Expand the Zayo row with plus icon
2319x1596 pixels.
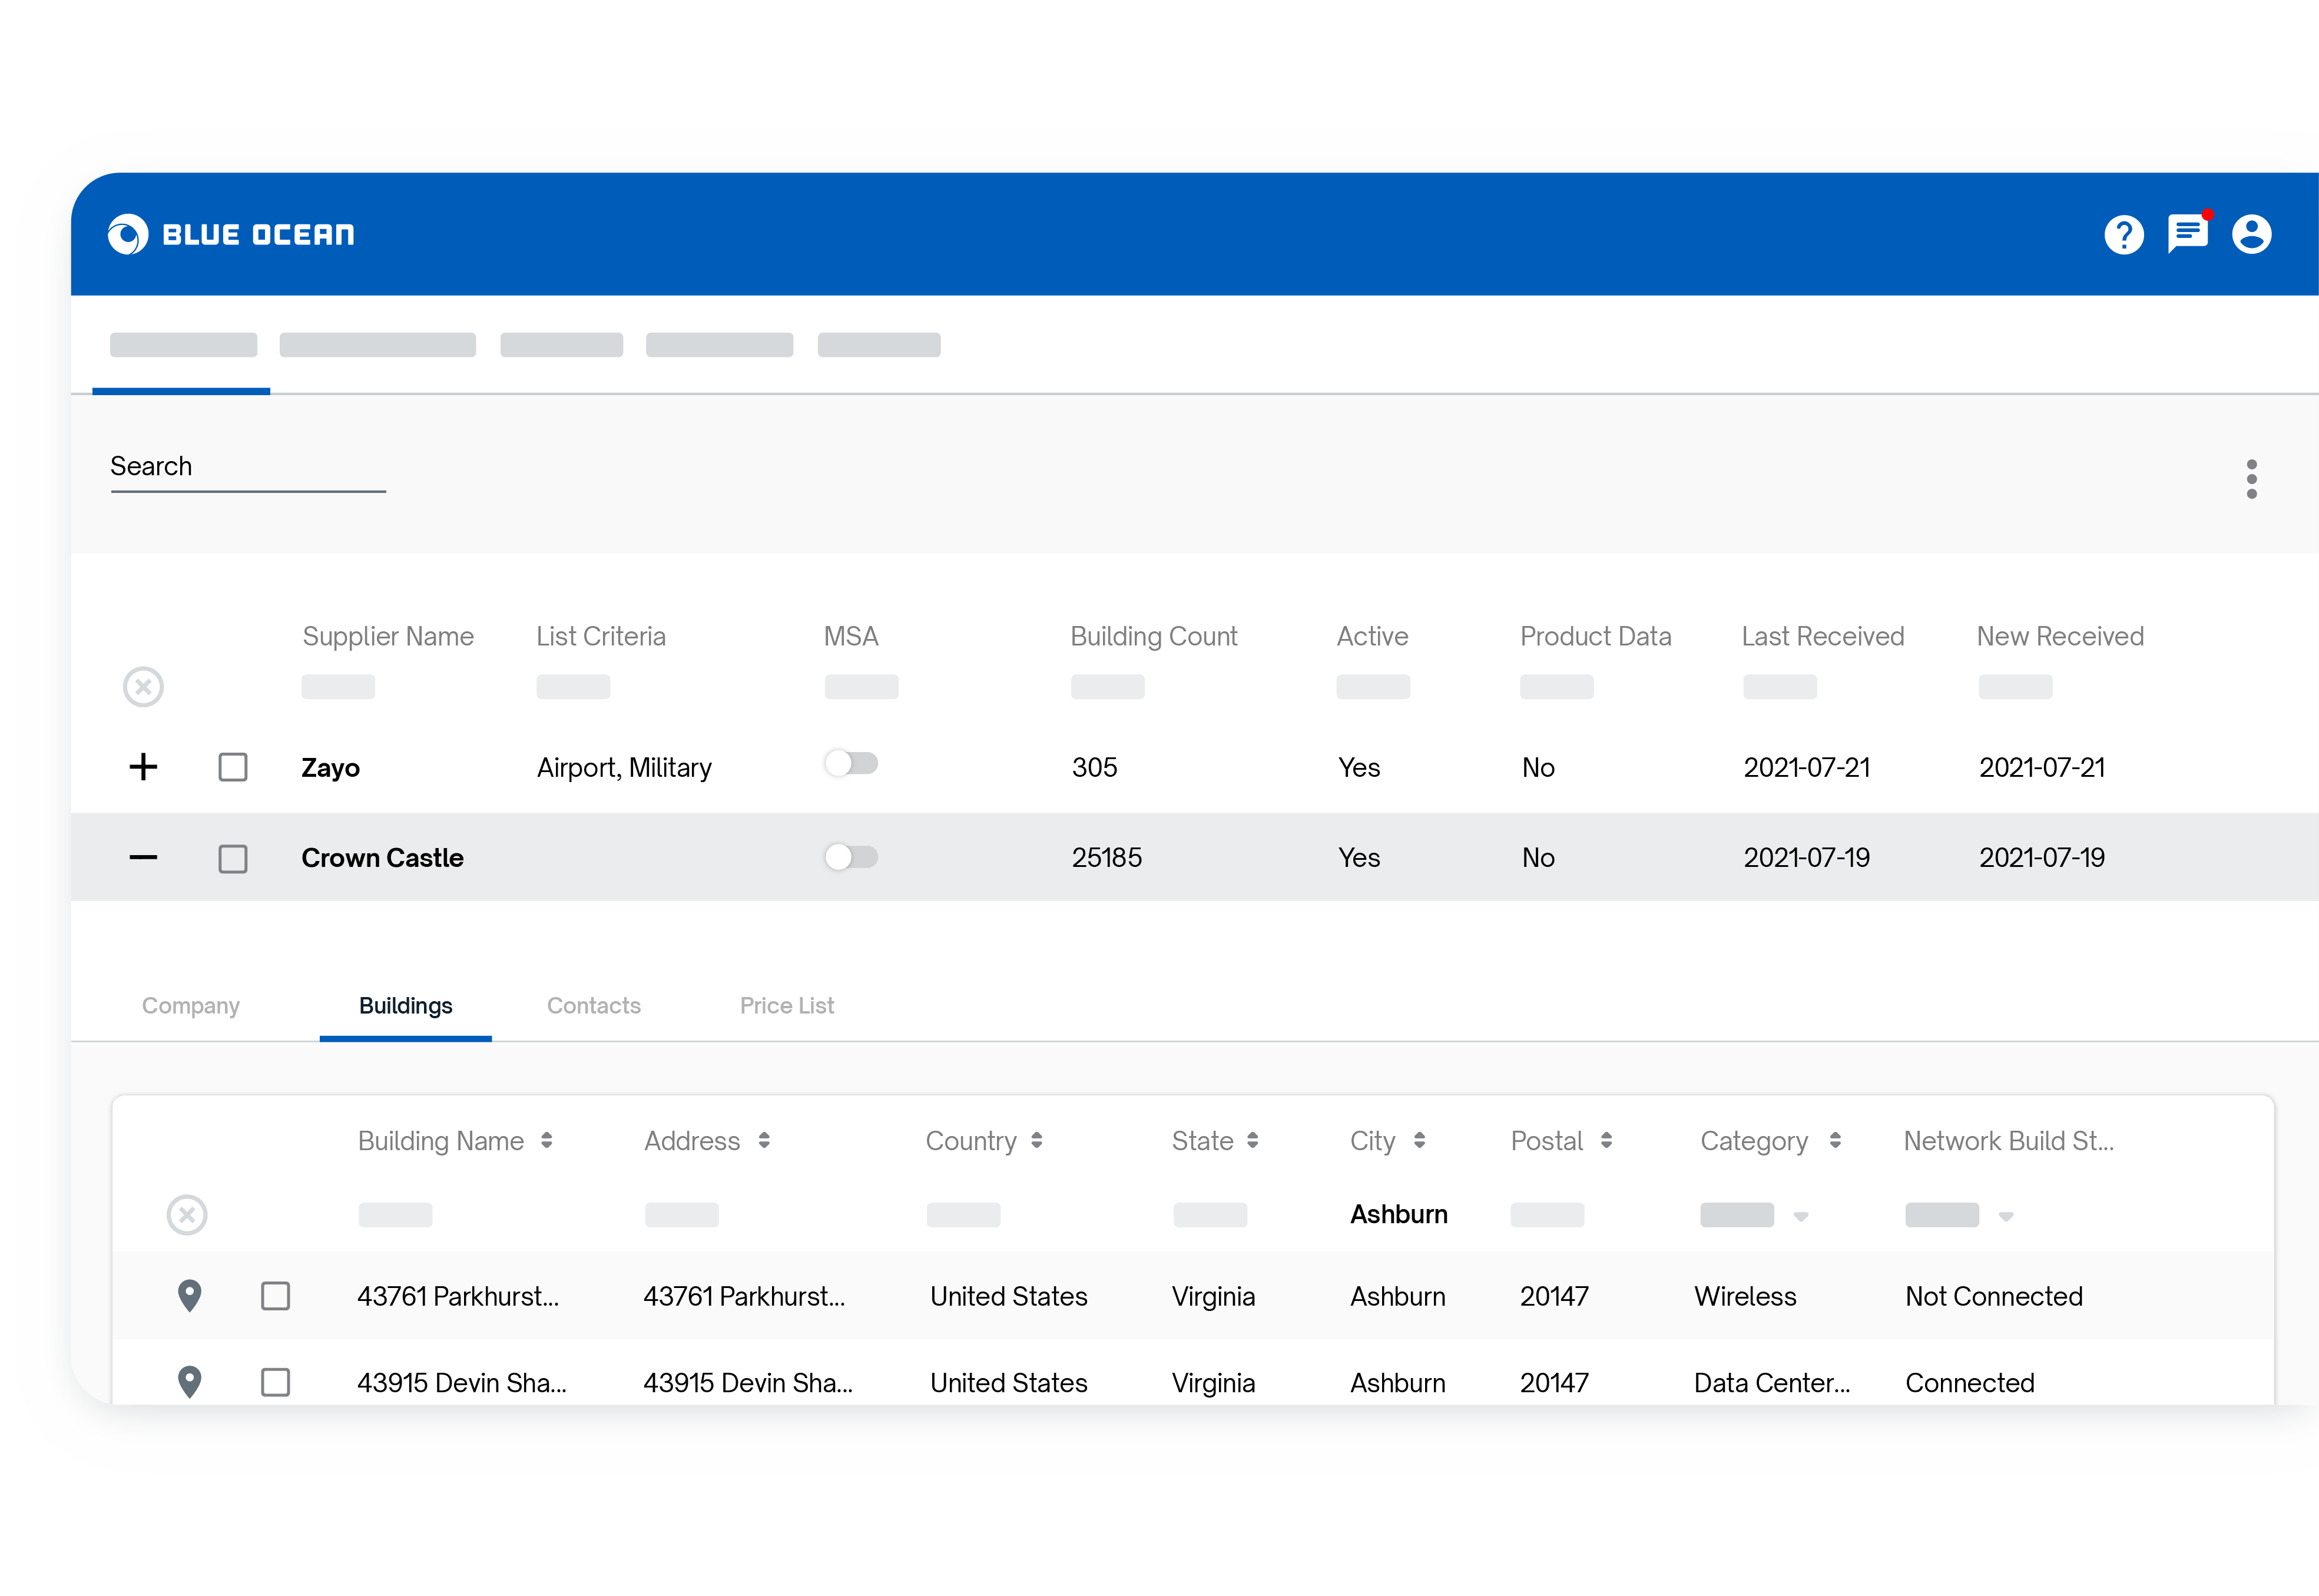pos(143,767)
